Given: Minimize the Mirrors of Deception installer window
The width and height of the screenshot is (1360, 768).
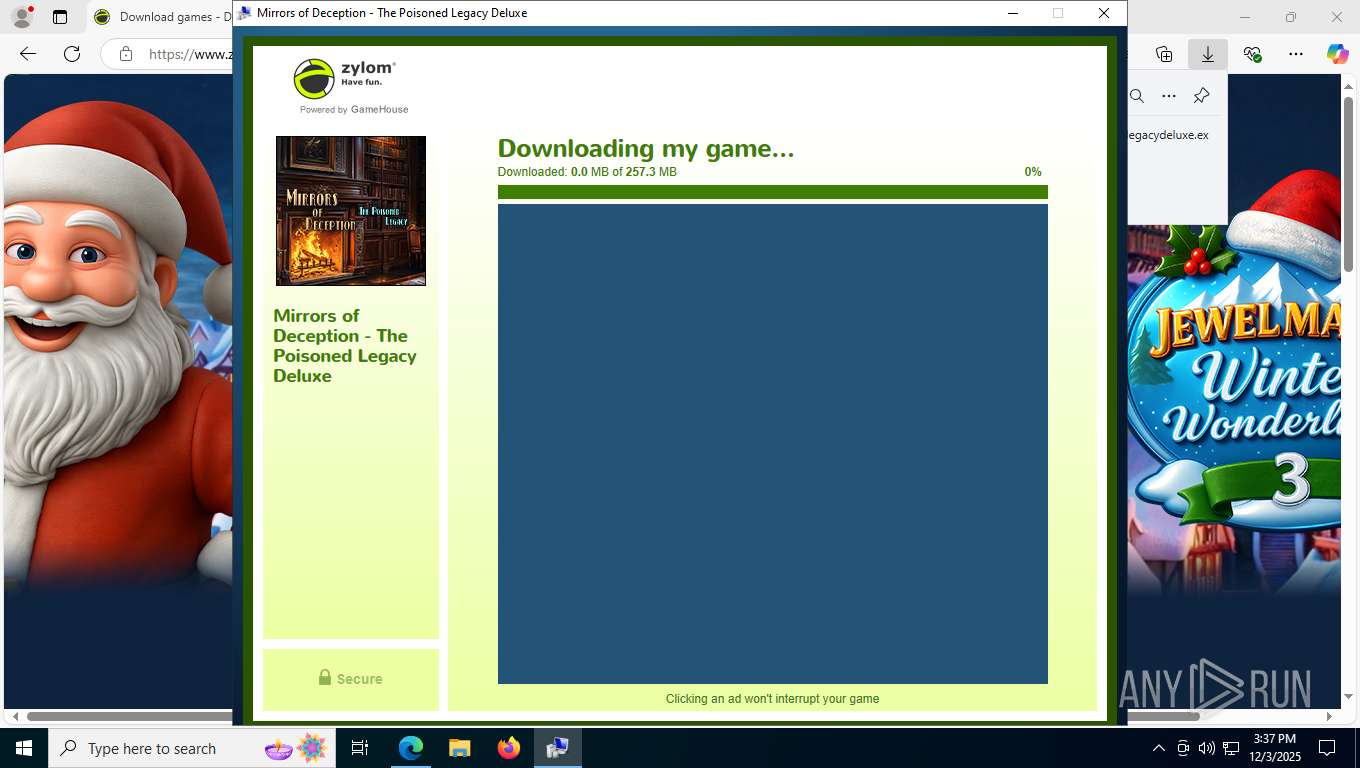Looking at the screenshot, I should [x=1013, y=13].
